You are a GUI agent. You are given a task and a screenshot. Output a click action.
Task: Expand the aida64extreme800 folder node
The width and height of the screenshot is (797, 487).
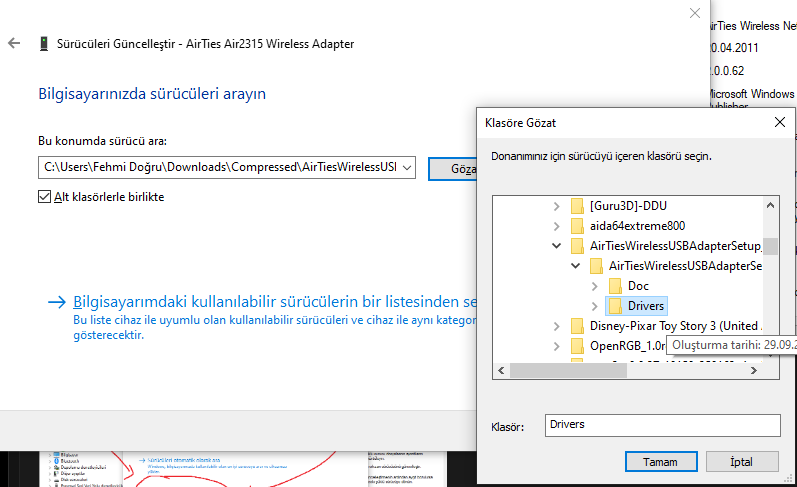tap(557, 226)
